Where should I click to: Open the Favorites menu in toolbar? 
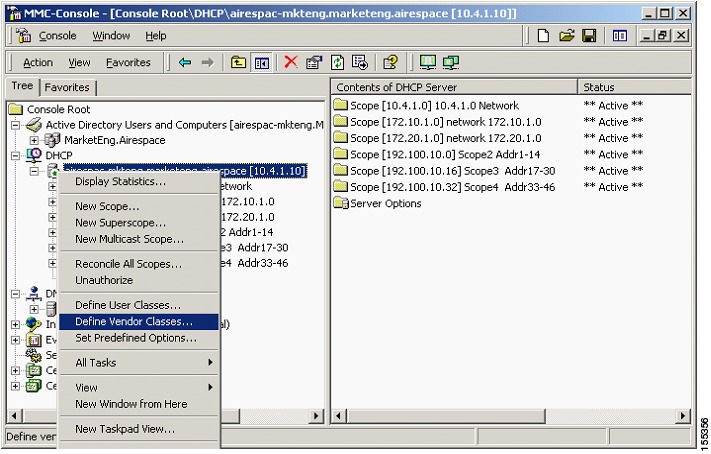pyautogui.click(x=128, y=63)
